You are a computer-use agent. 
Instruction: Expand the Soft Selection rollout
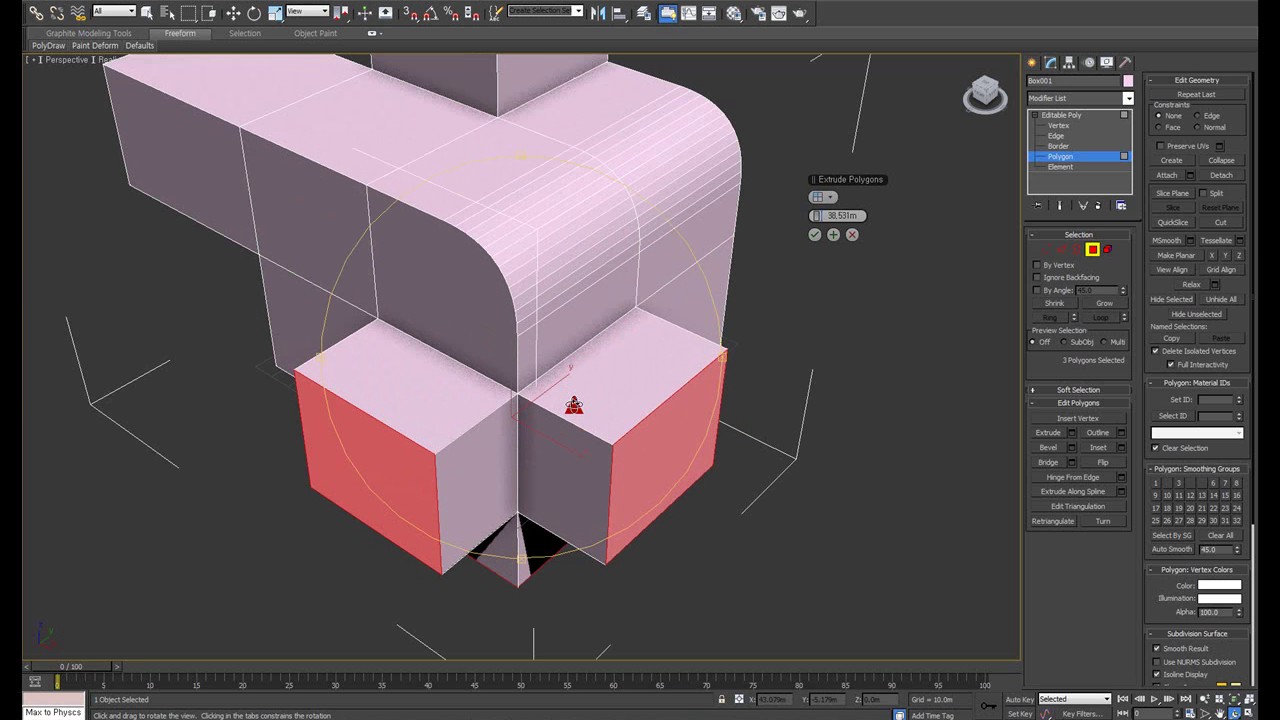tap(1078, 390)
